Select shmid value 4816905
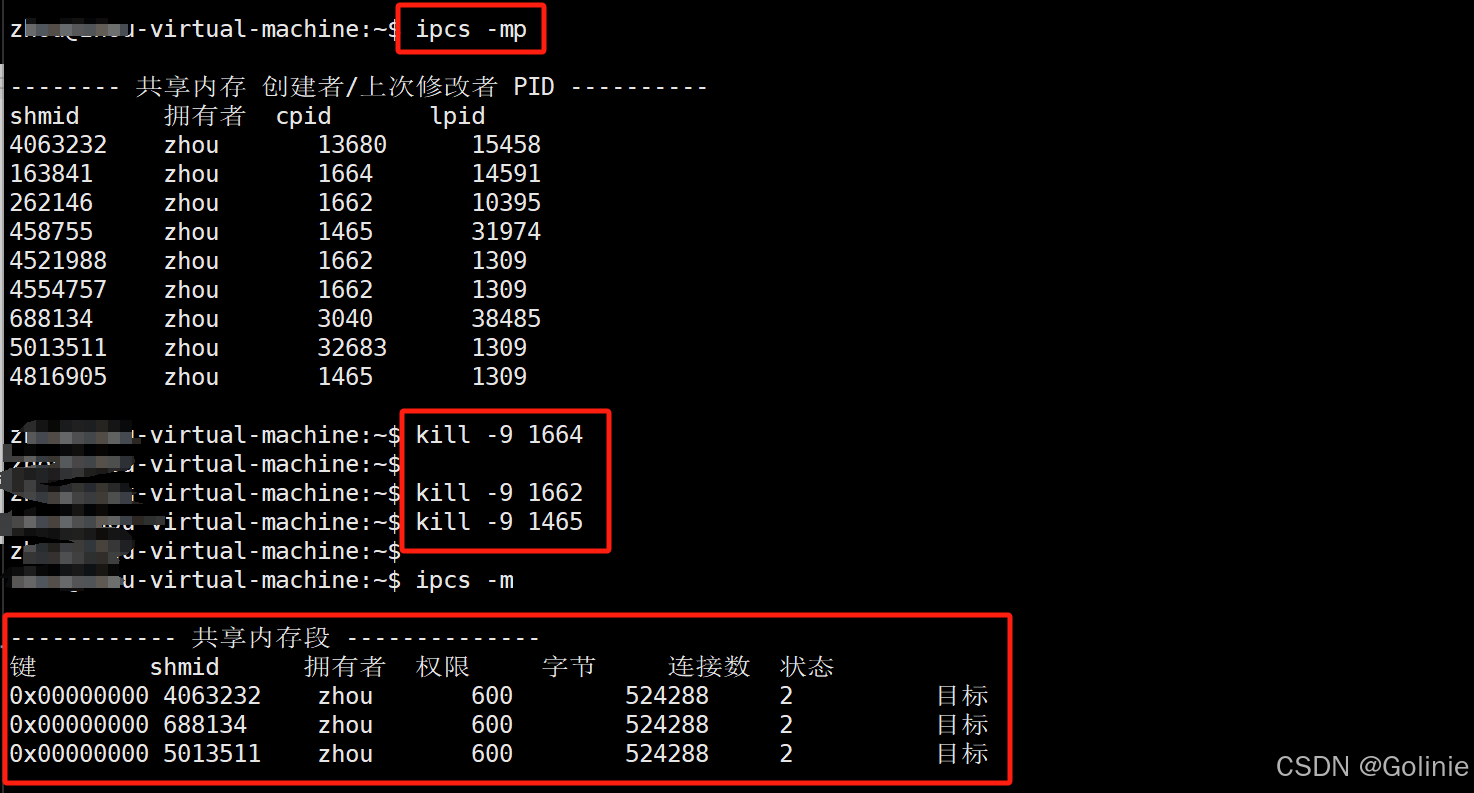Image resolution: width=1474 pixels, height=793 pixels. click(x=58, y=377)
